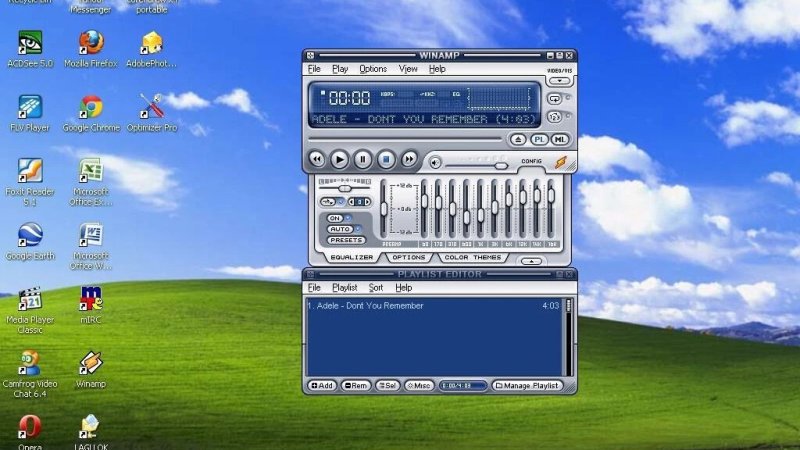Viewport: 800px width, 450px height.
Task: Toggle the PL playlist editor button
Action: pyautogui.click(x=539, y=140)
